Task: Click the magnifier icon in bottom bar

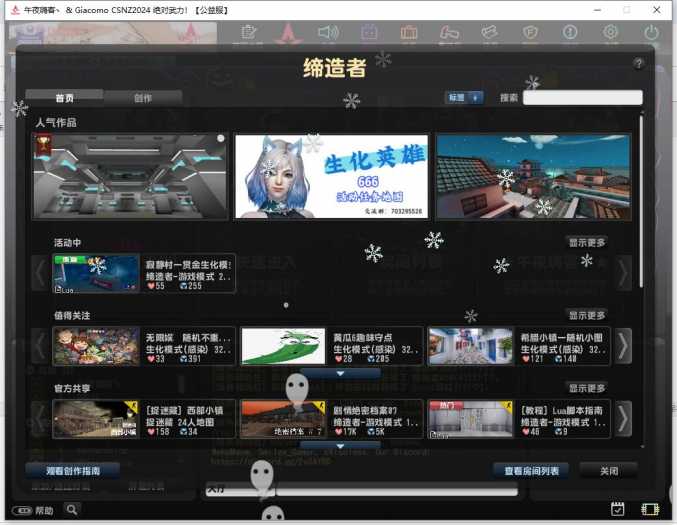Action: point(72,509)
